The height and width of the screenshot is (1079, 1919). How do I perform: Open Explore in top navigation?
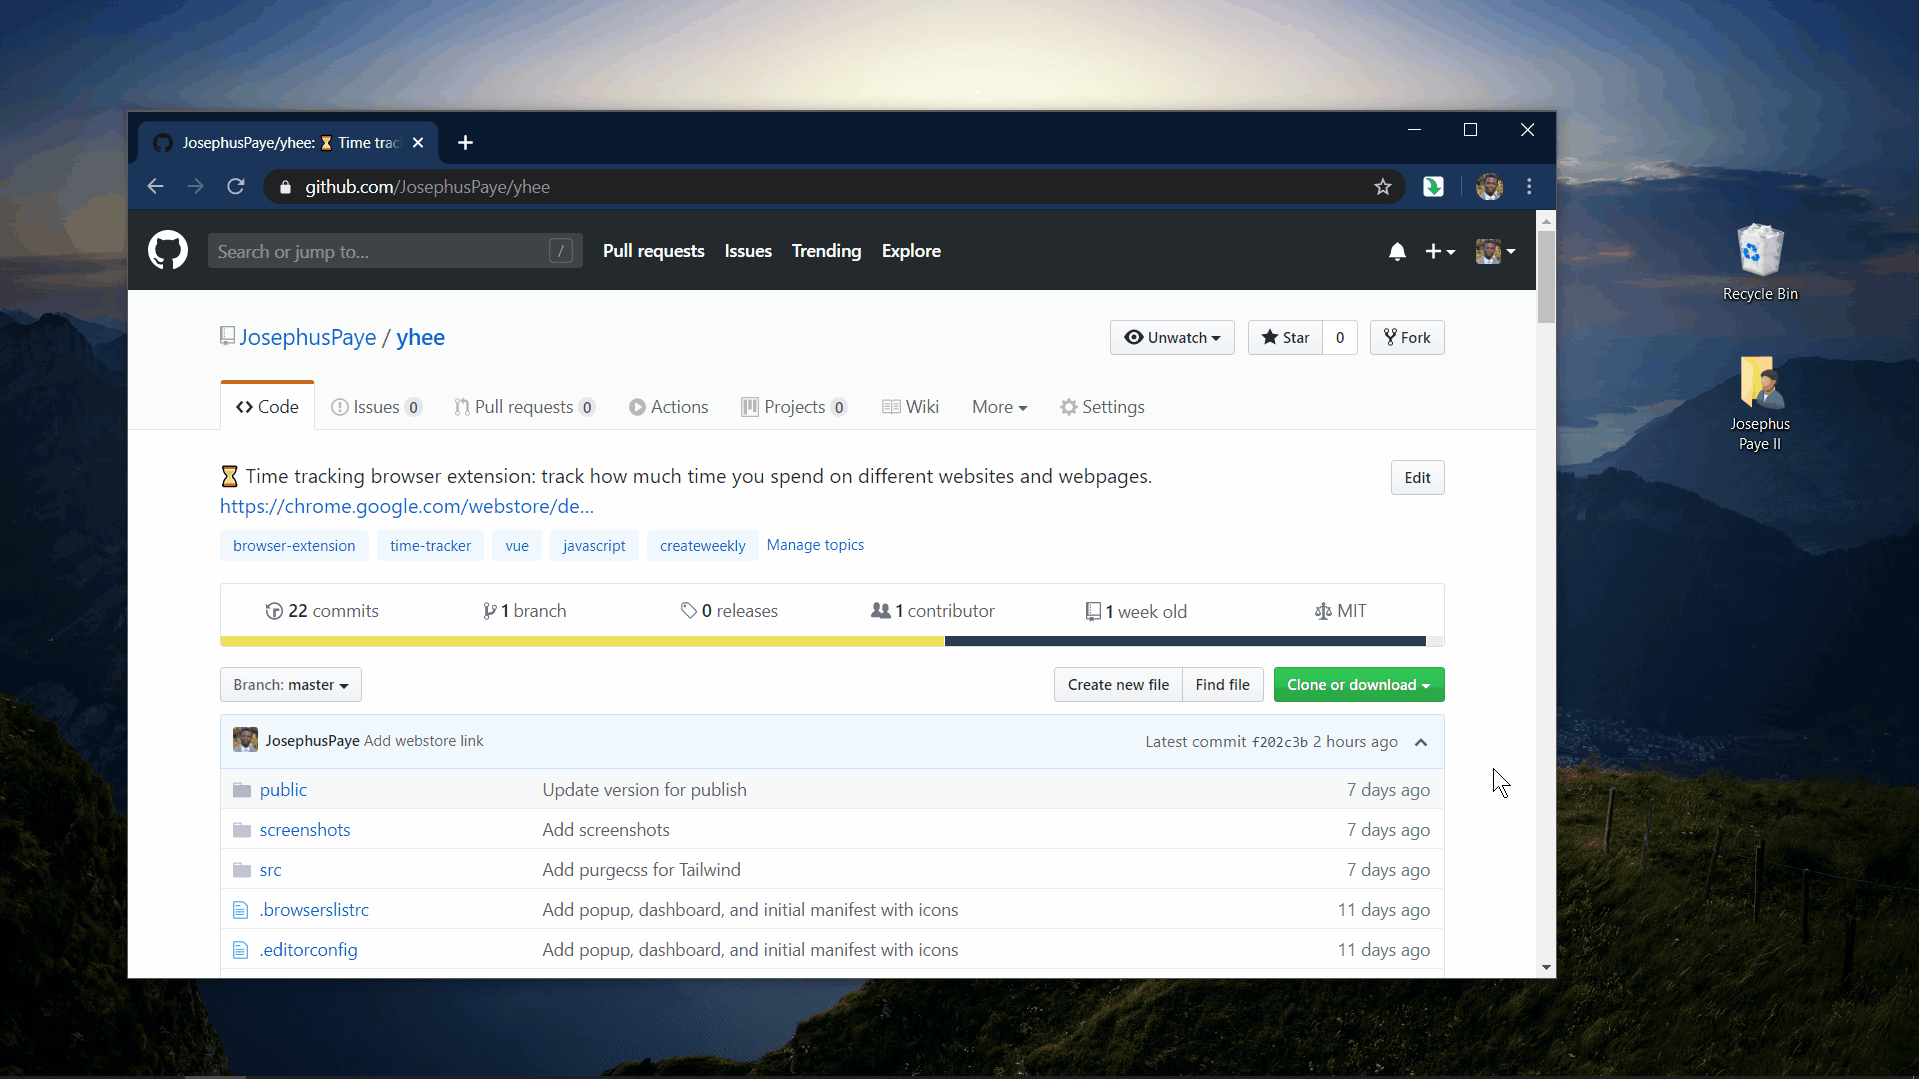[911, 251]
